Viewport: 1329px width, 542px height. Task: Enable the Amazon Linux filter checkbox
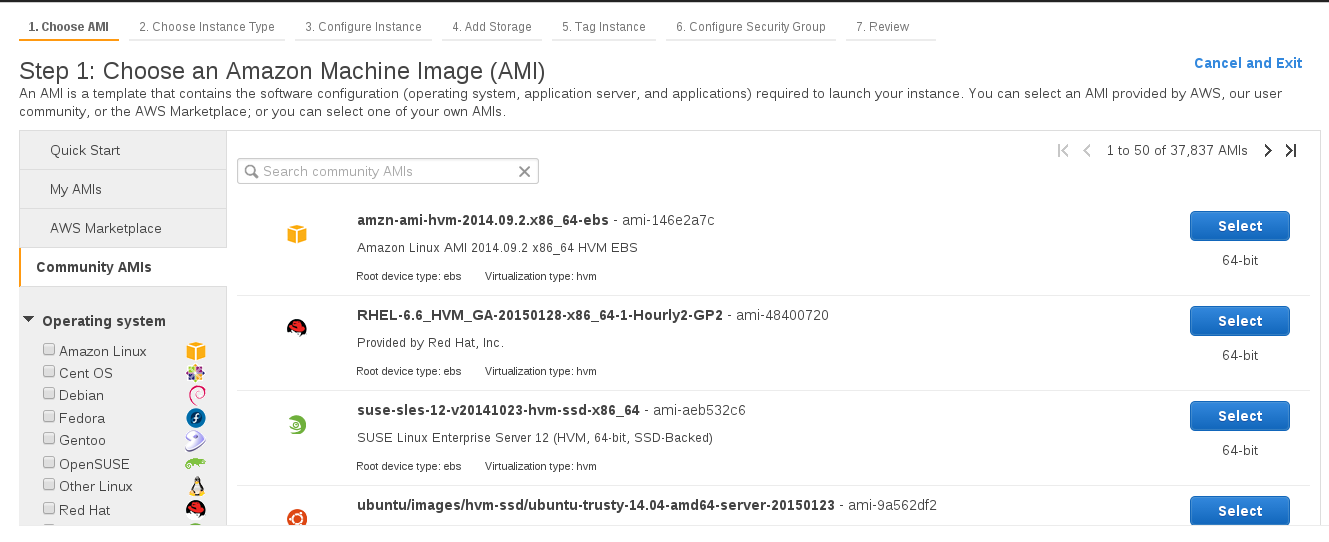[x=49, y=350]
